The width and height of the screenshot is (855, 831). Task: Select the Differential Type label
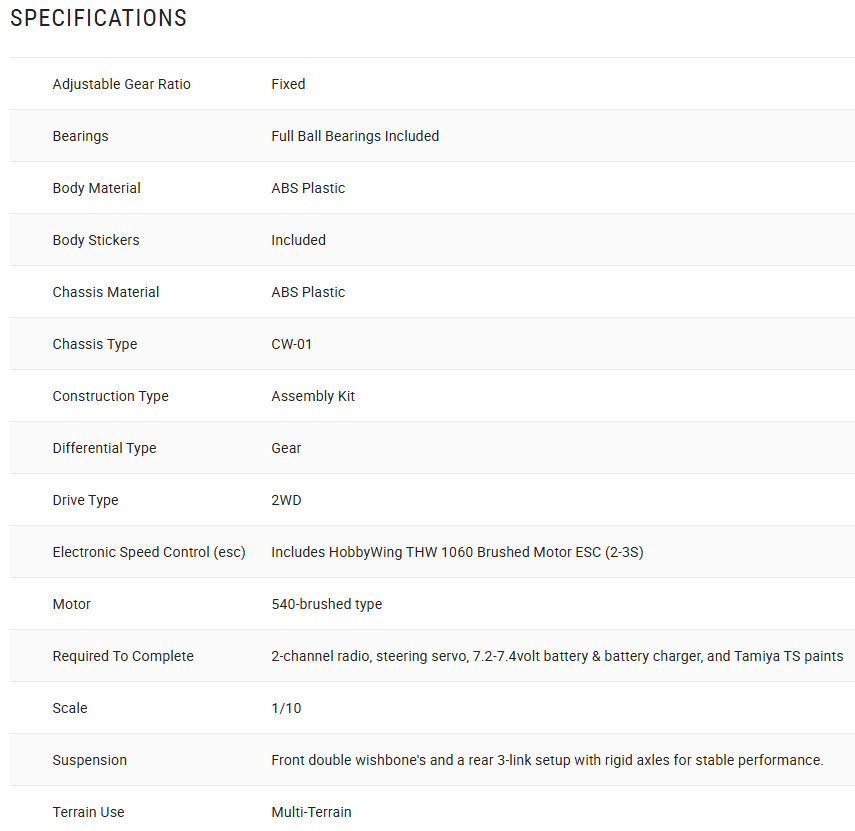[x=105, y=448]
